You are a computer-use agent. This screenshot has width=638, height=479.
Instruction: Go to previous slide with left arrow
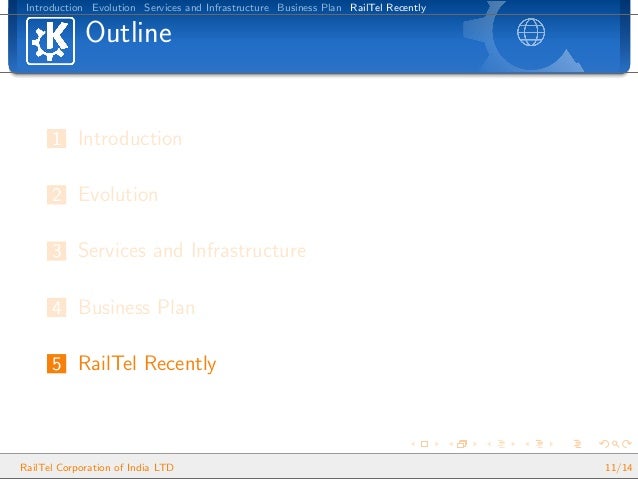tap(413, 444)
